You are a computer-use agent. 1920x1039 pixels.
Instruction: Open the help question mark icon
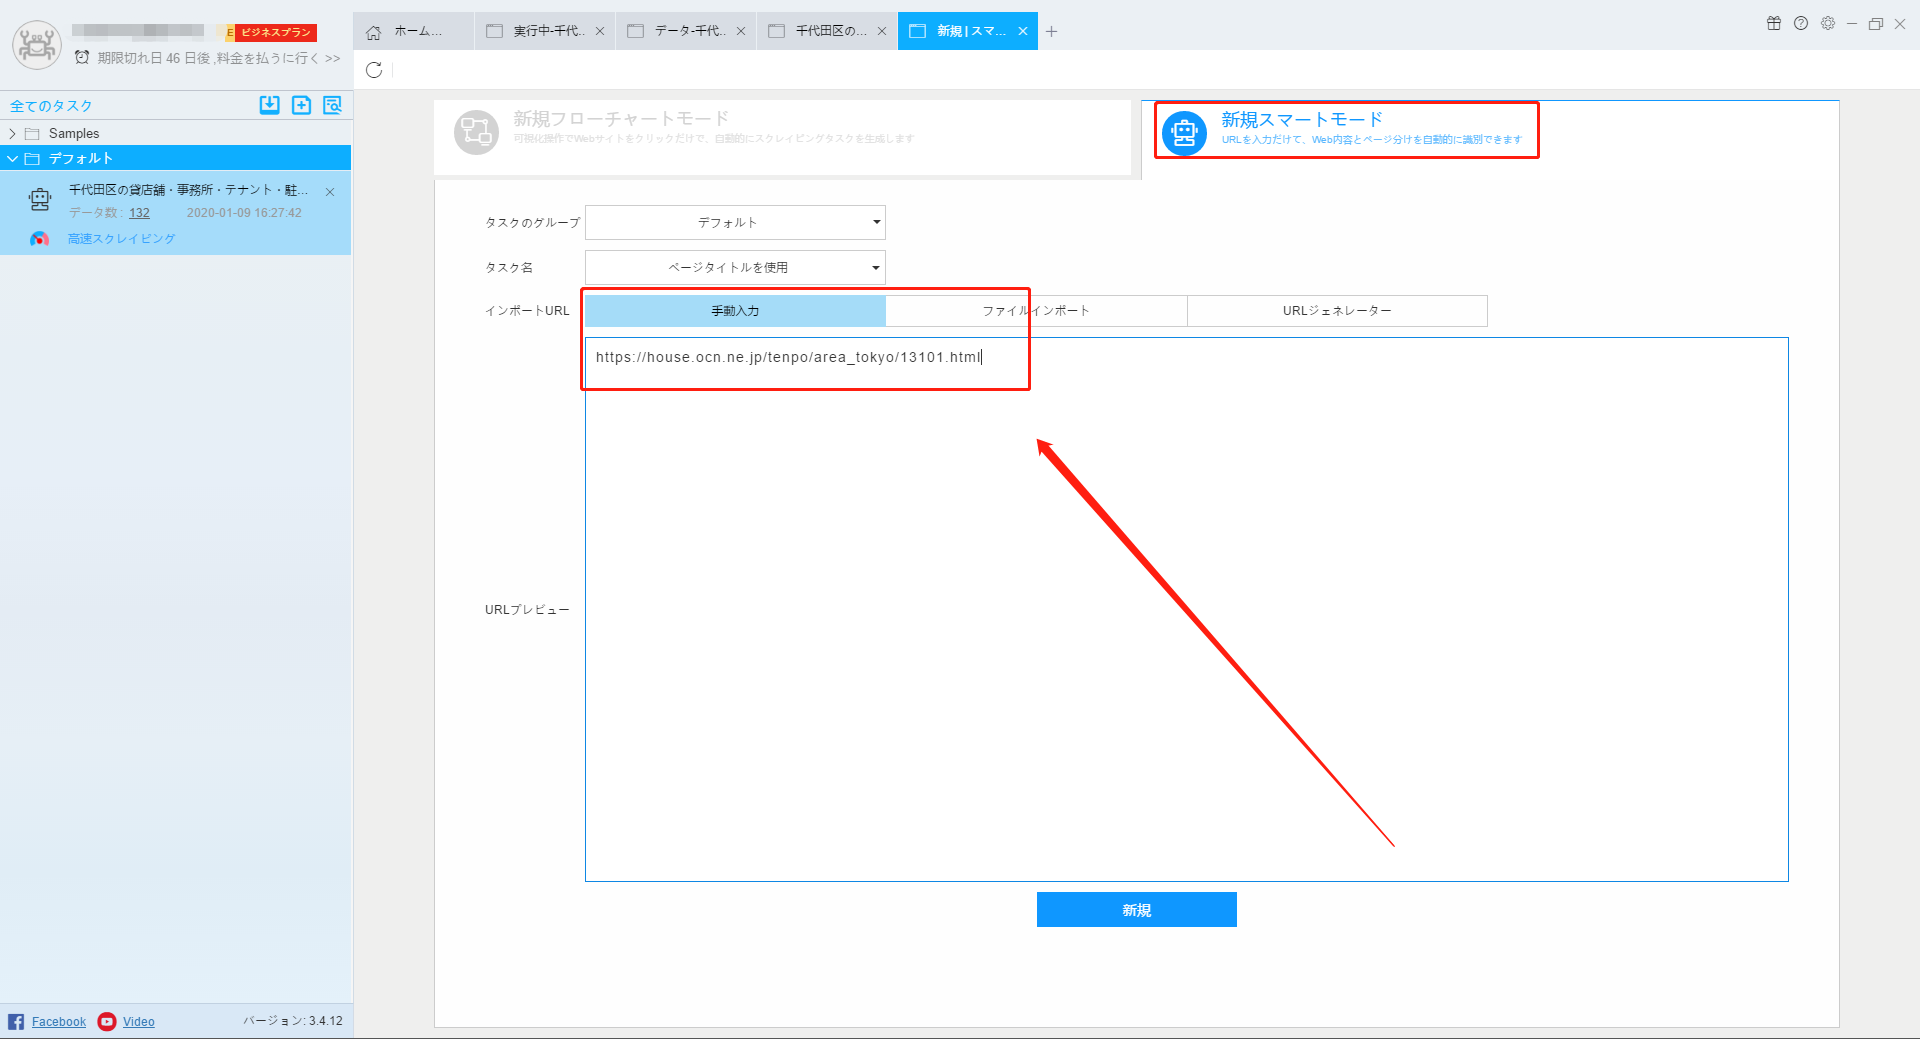(x=1800, y=24)
